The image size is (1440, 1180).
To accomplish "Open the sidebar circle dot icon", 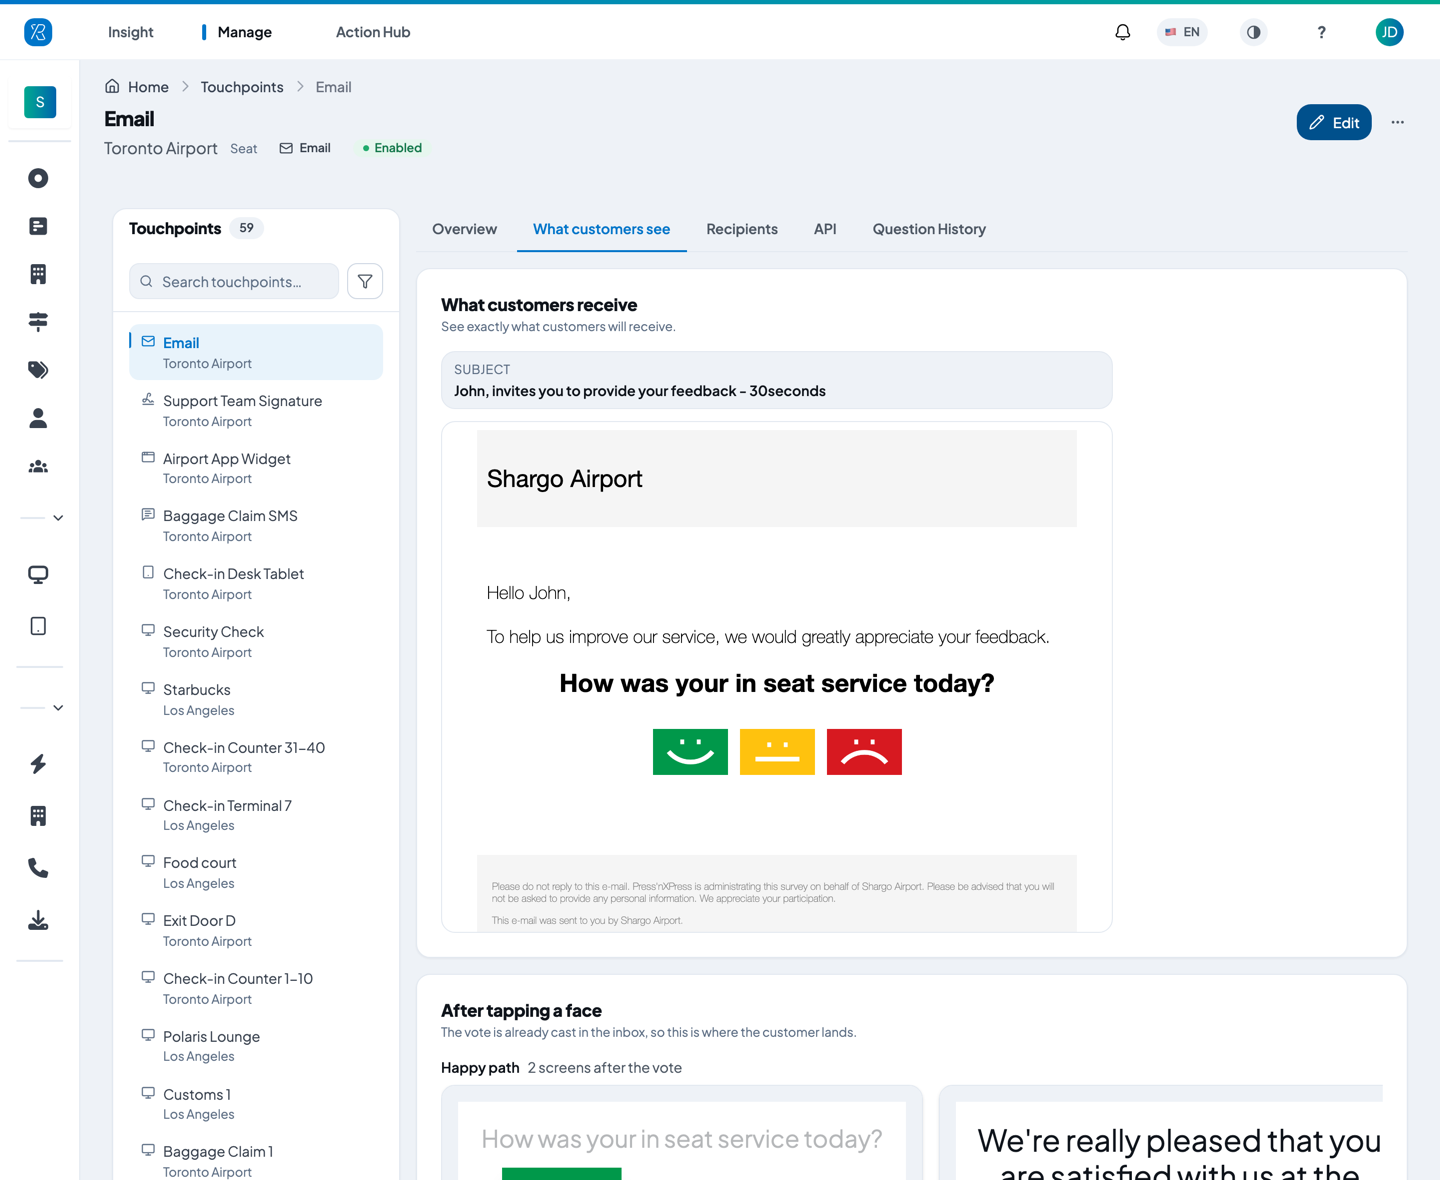I will click(38, 178).
